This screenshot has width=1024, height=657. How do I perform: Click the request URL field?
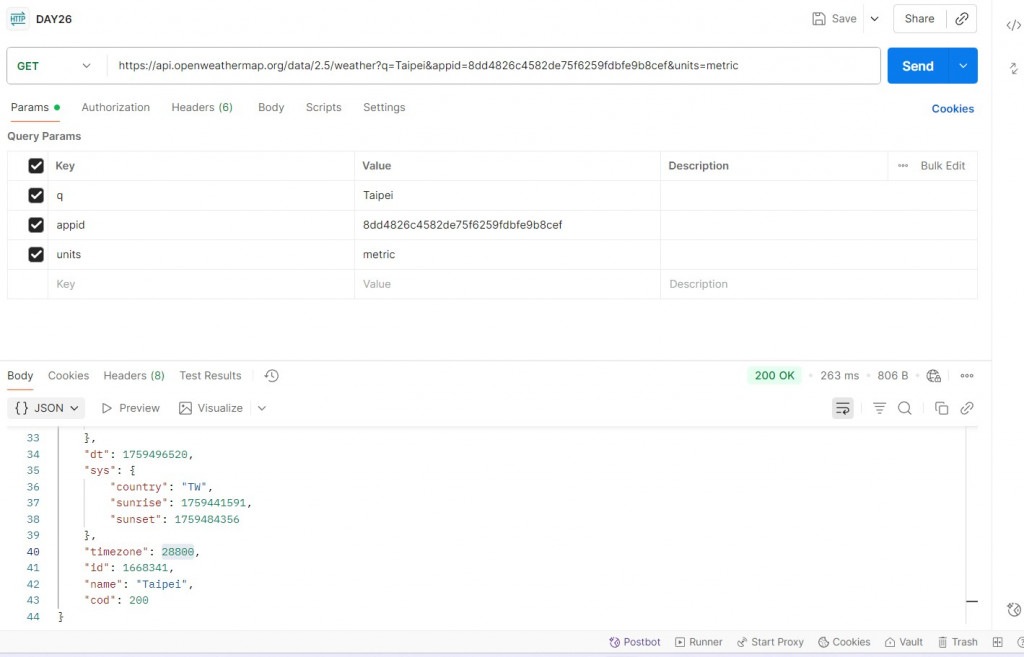[x=494, y=66]
